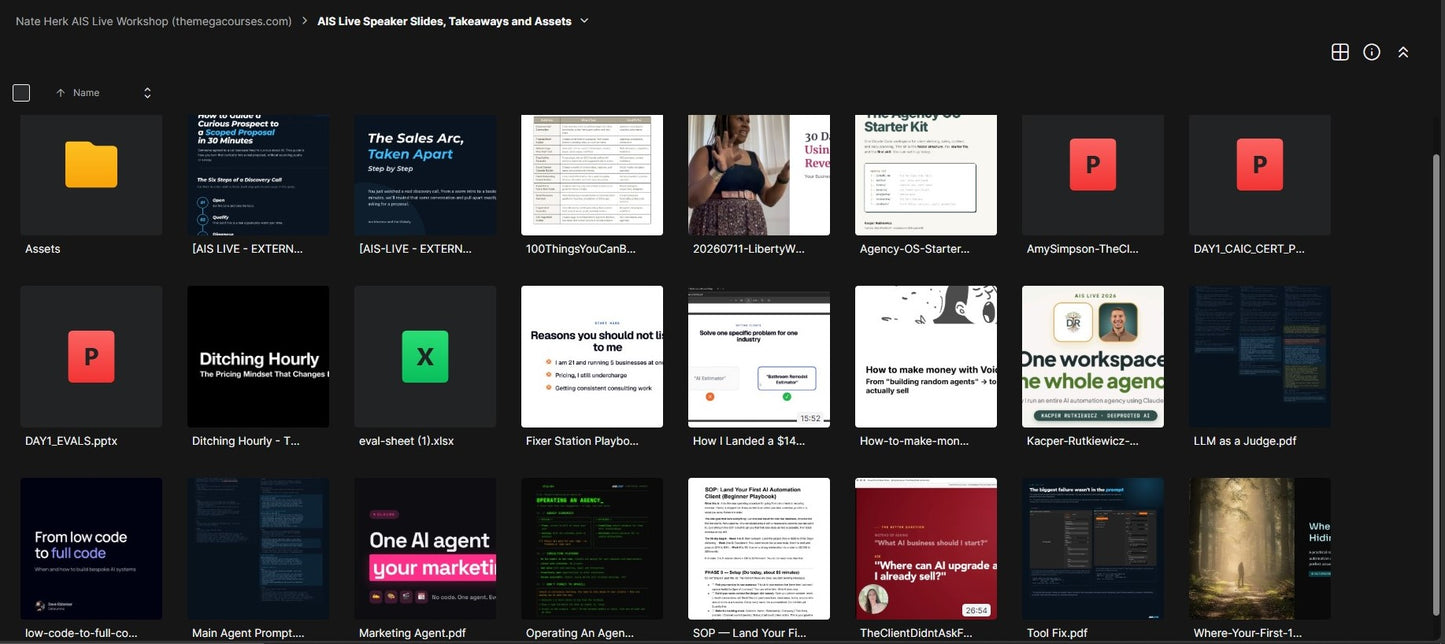Expand the AIS Live Speaker Slides folder dropdown
The height and width of the screenshot is (644, 1445).
point(584,21)
